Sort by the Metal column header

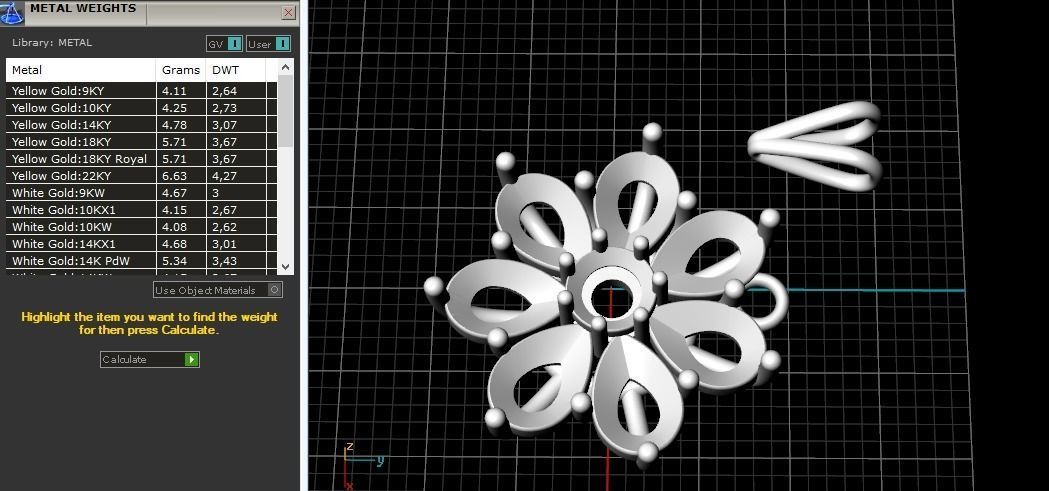(81, 70)
